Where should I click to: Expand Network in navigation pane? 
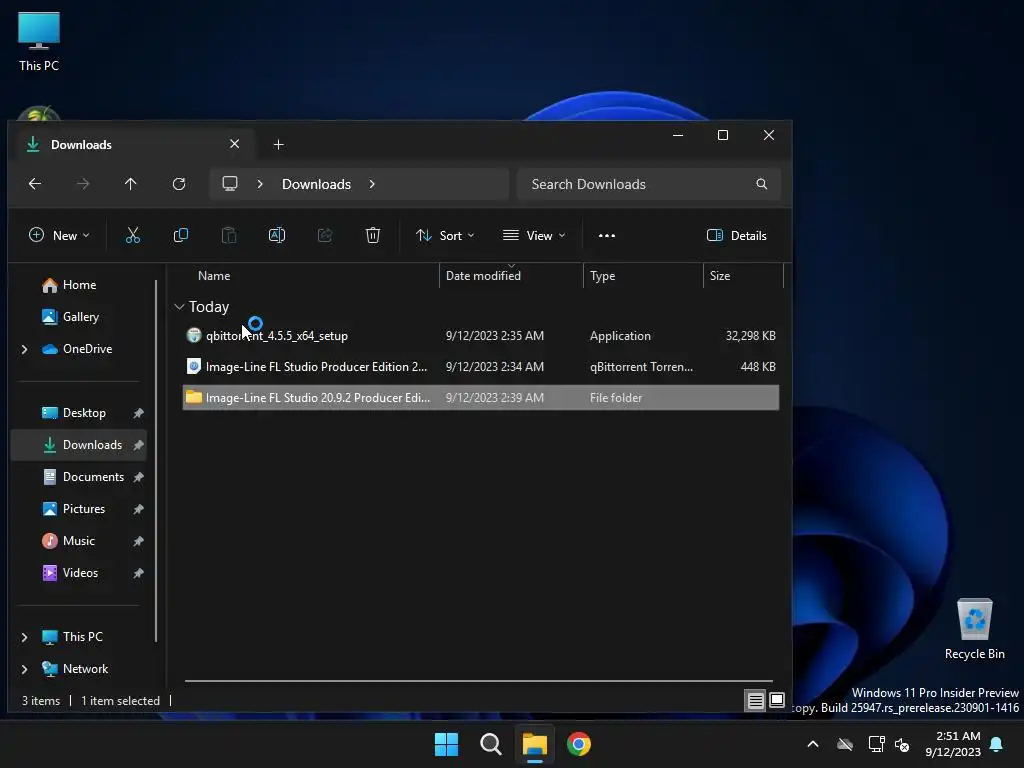coord(24,669)
